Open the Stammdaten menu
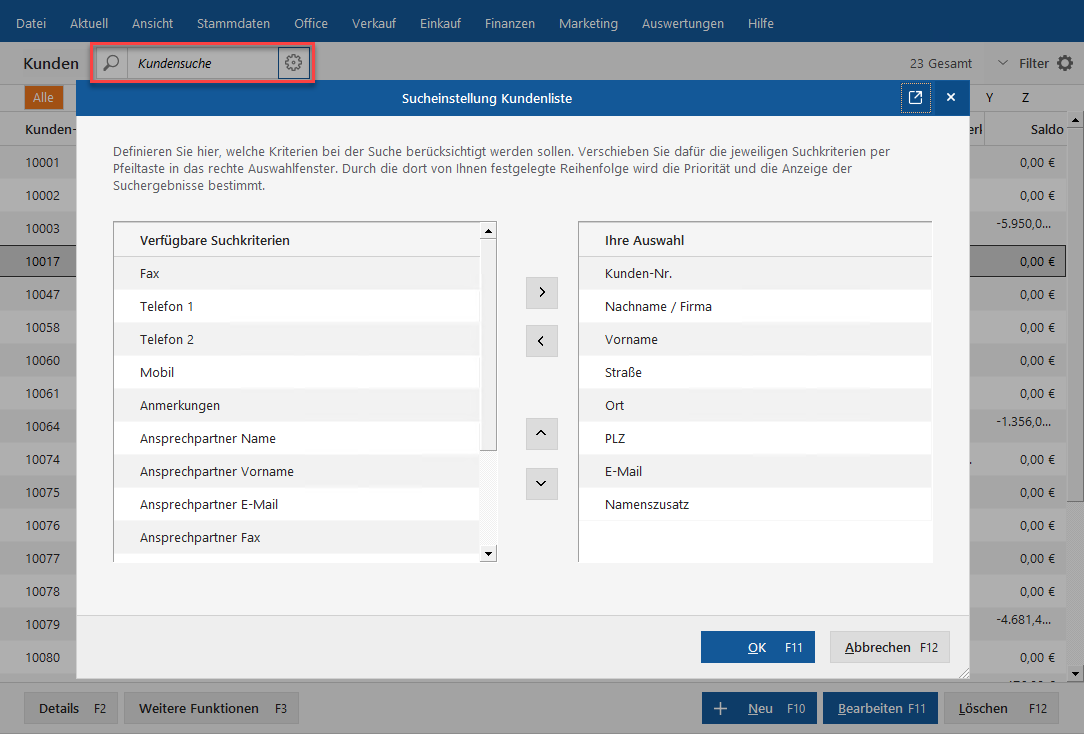 point(233,23)
